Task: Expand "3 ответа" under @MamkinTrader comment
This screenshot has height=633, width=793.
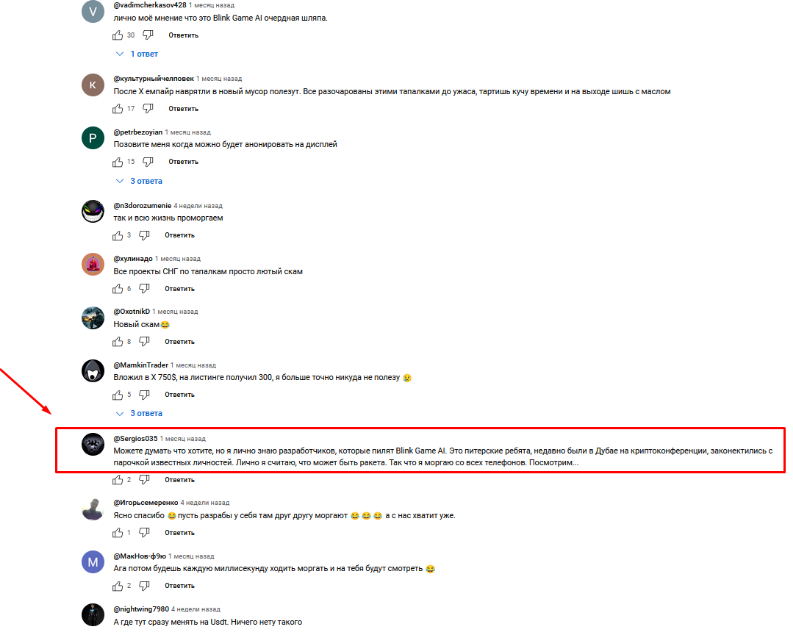Action: 139,413
